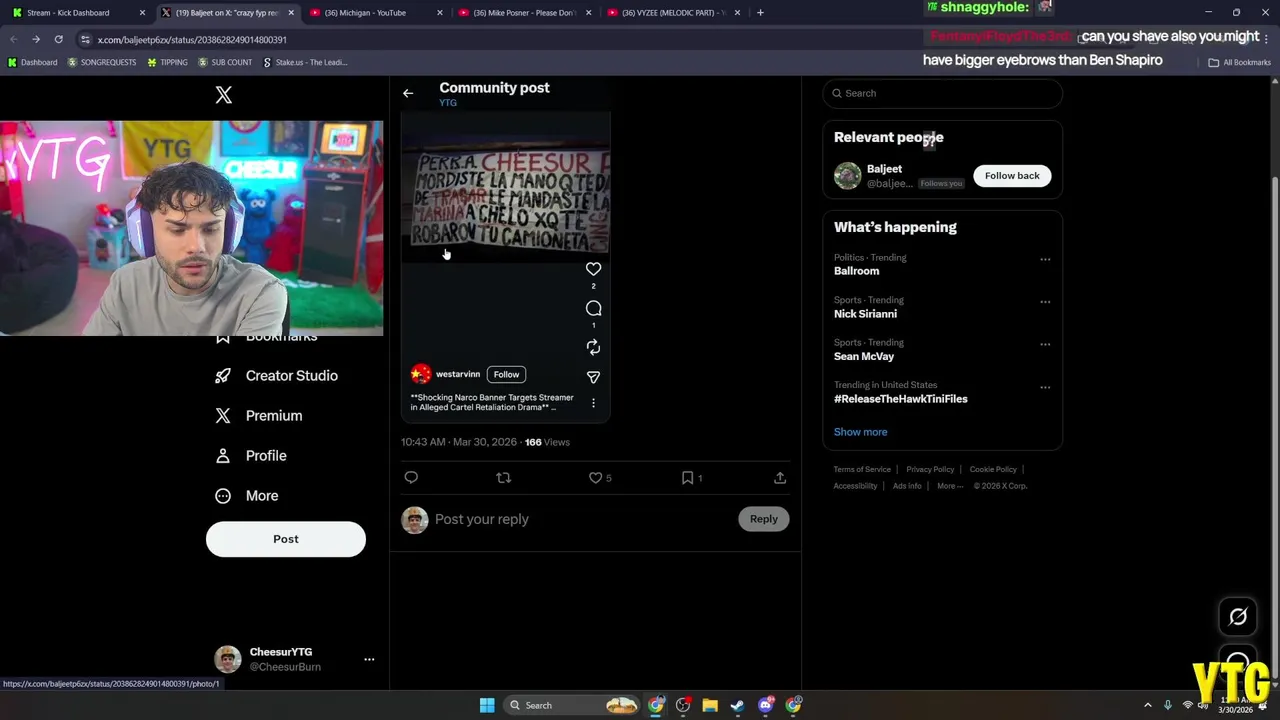The image size is (1280, 720).
Task: Follow westarvinn in the embedded video
Action: [x=506, y=374]
